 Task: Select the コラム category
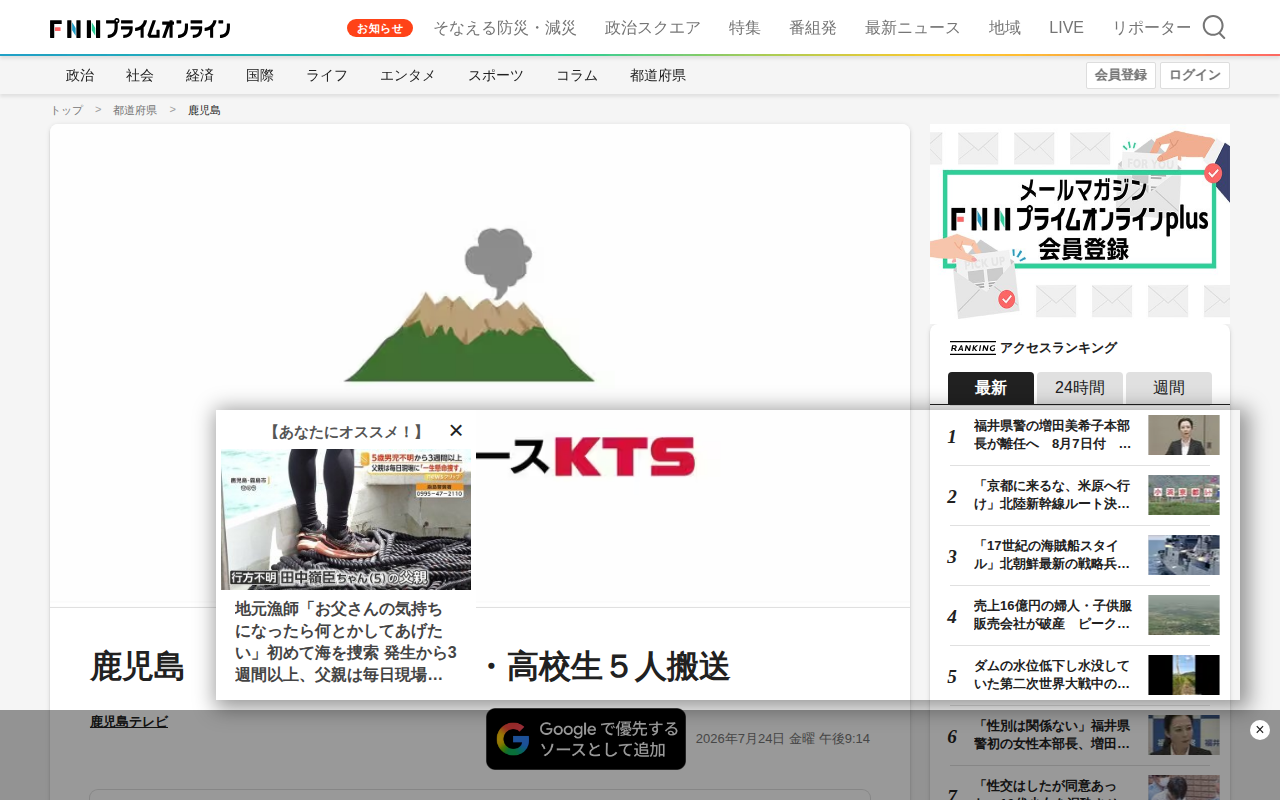tap(577, 75)
